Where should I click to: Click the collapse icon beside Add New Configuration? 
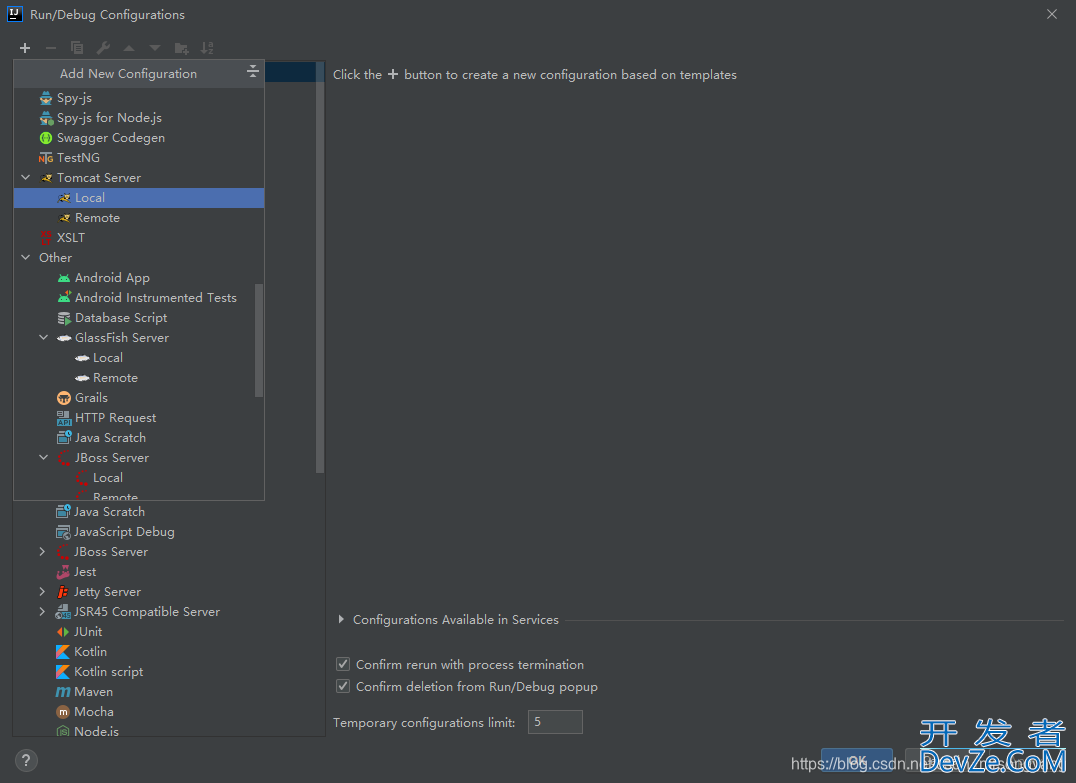pyautogui.click(x=253, y=71)
